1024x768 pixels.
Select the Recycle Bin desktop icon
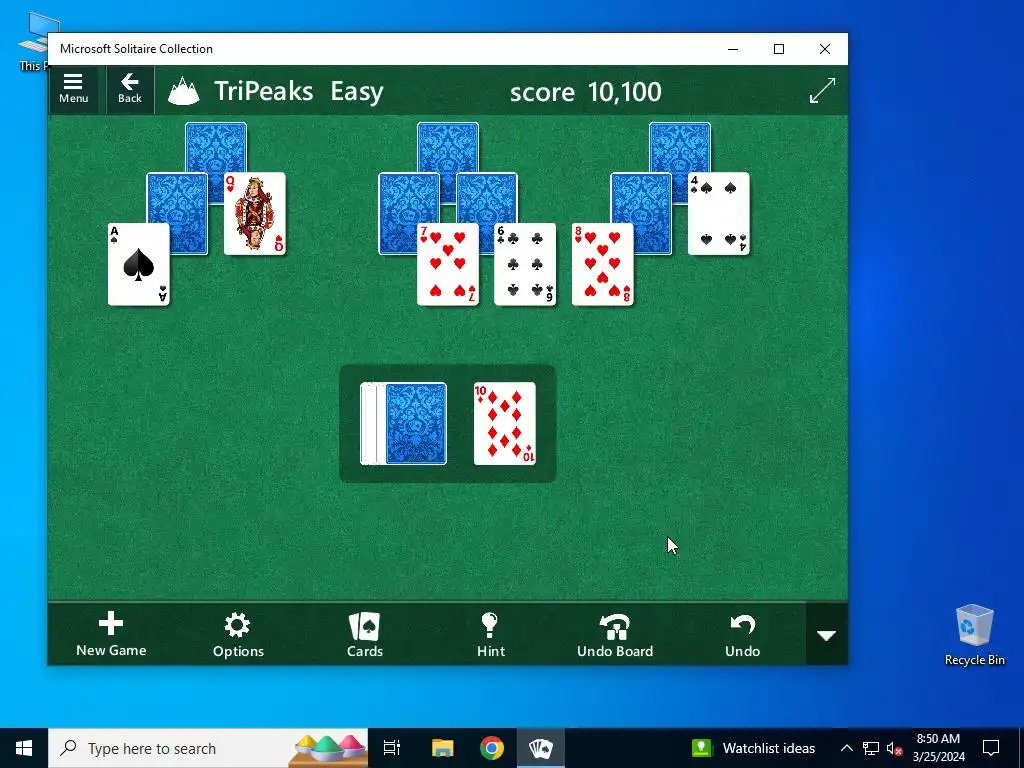click(974, 635)
